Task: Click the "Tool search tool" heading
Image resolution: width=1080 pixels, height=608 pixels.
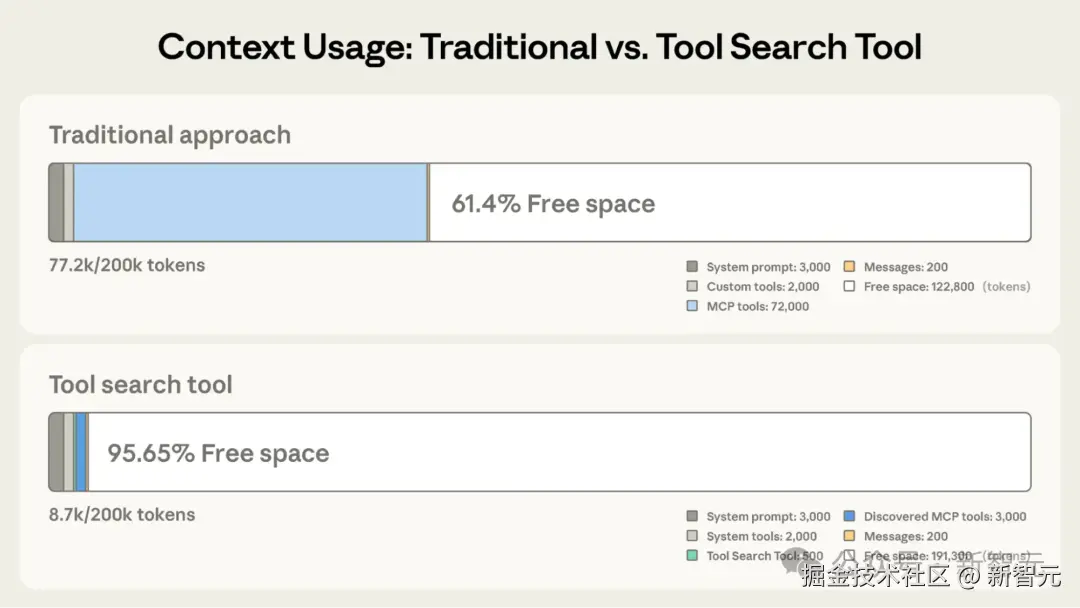Action: point(141,385)
